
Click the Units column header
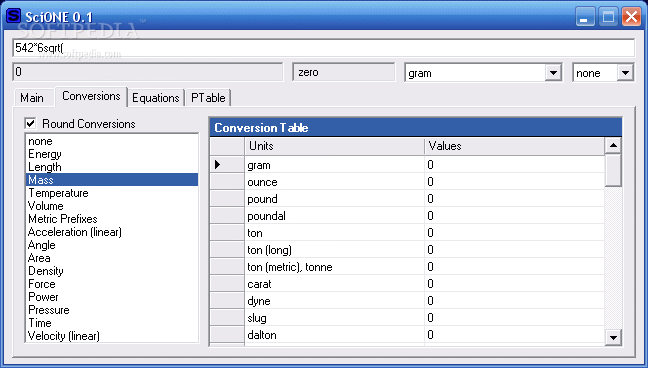(x=335, y=146)
